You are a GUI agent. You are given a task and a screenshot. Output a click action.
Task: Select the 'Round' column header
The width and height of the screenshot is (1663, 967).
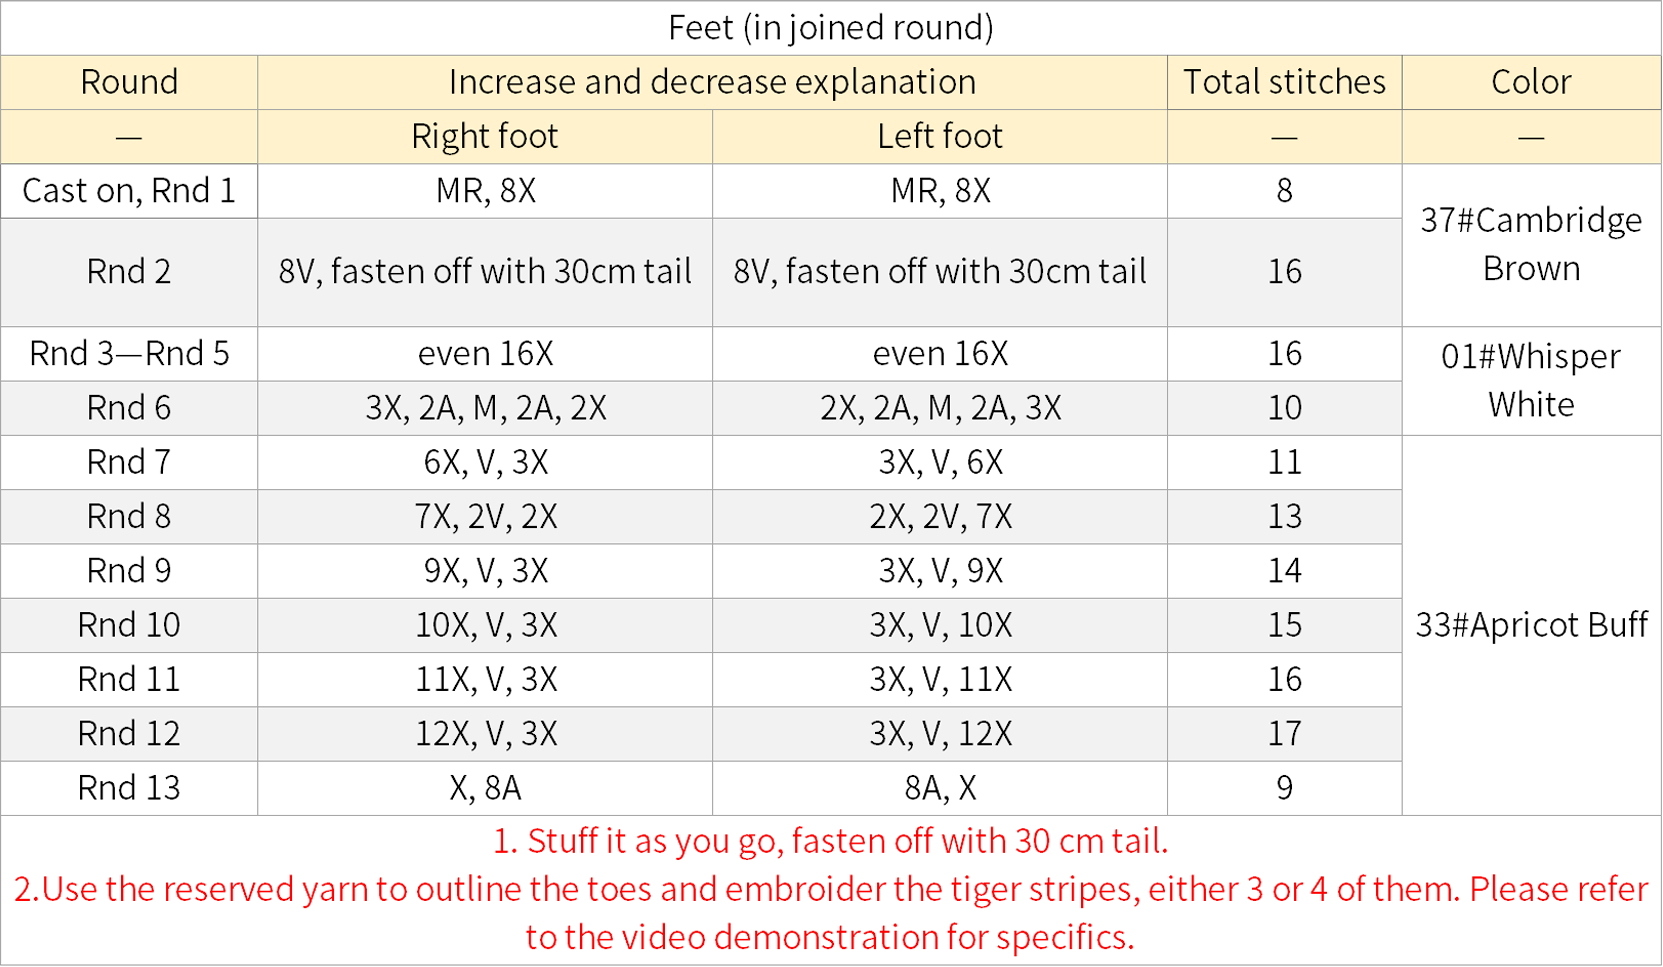(129, 82)
